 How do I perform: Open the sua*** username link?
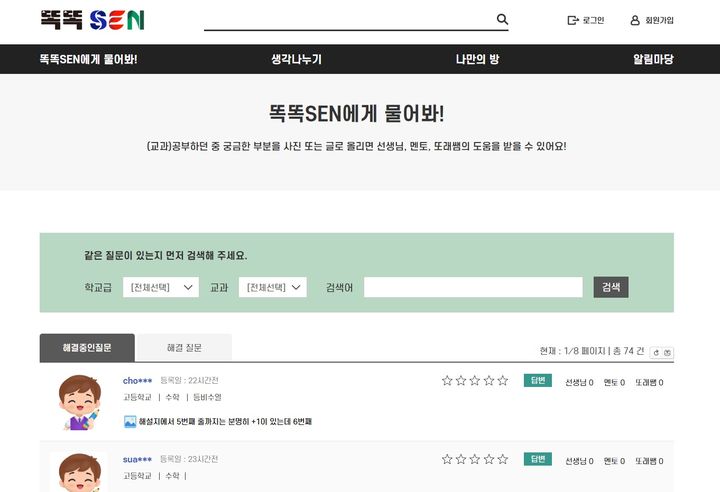pos(137,459)
